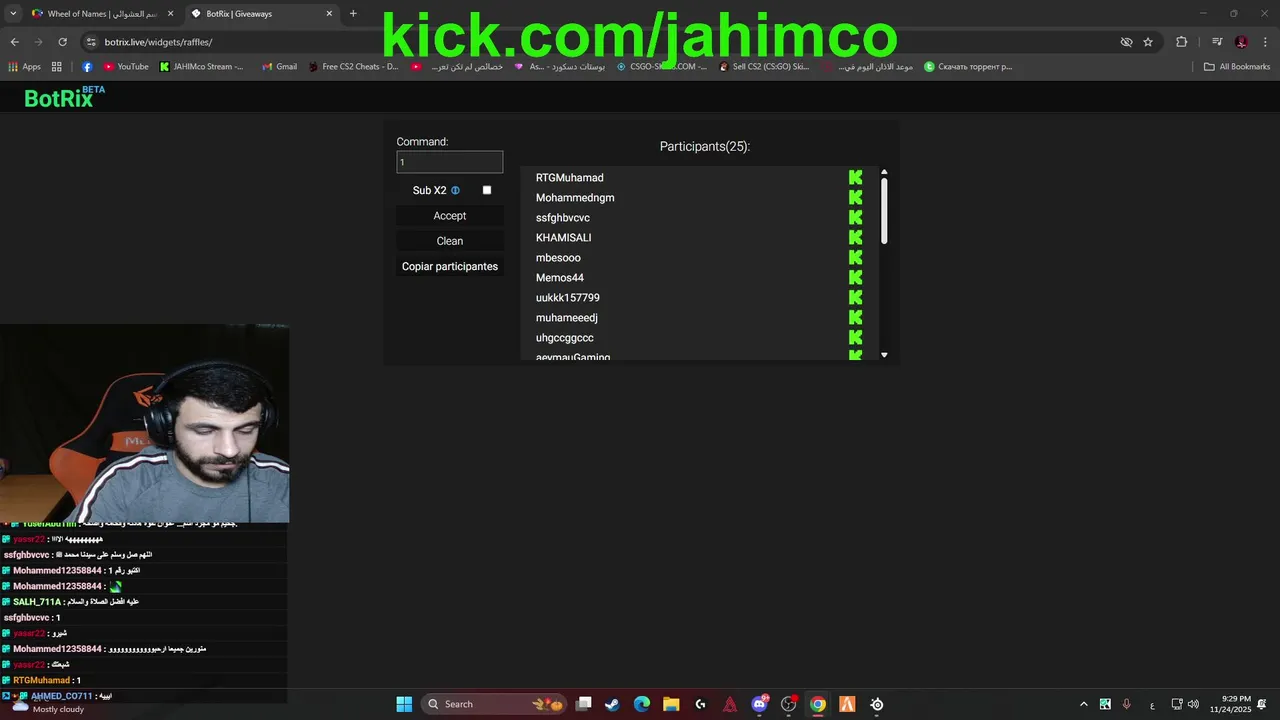Click the muhameeedj participant name
The height and width of the screenshot is (720, 1280).
(566, 317)
